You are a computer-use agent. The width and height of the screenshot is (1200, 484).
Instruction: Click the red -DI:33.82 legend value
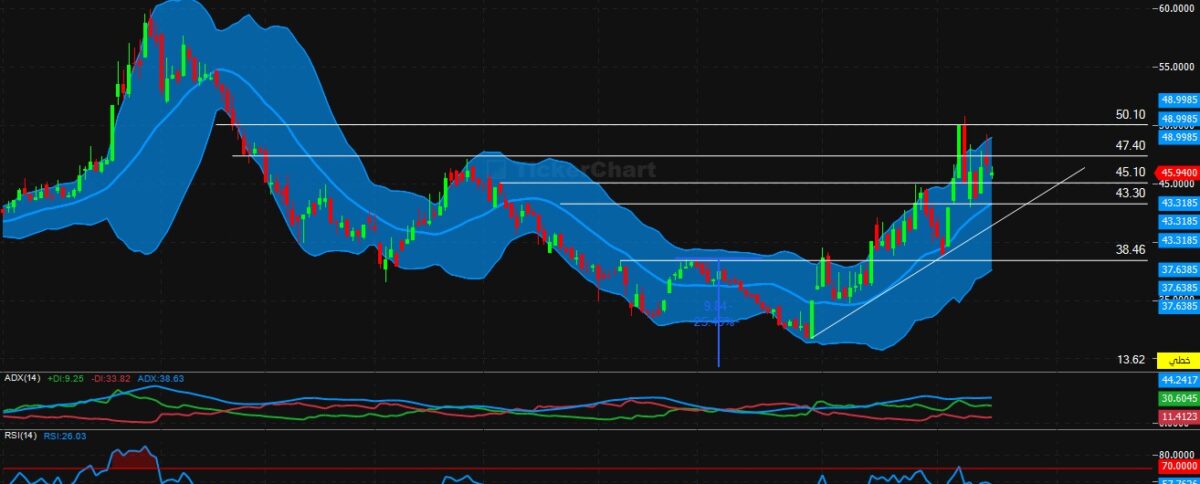[110, 379]
